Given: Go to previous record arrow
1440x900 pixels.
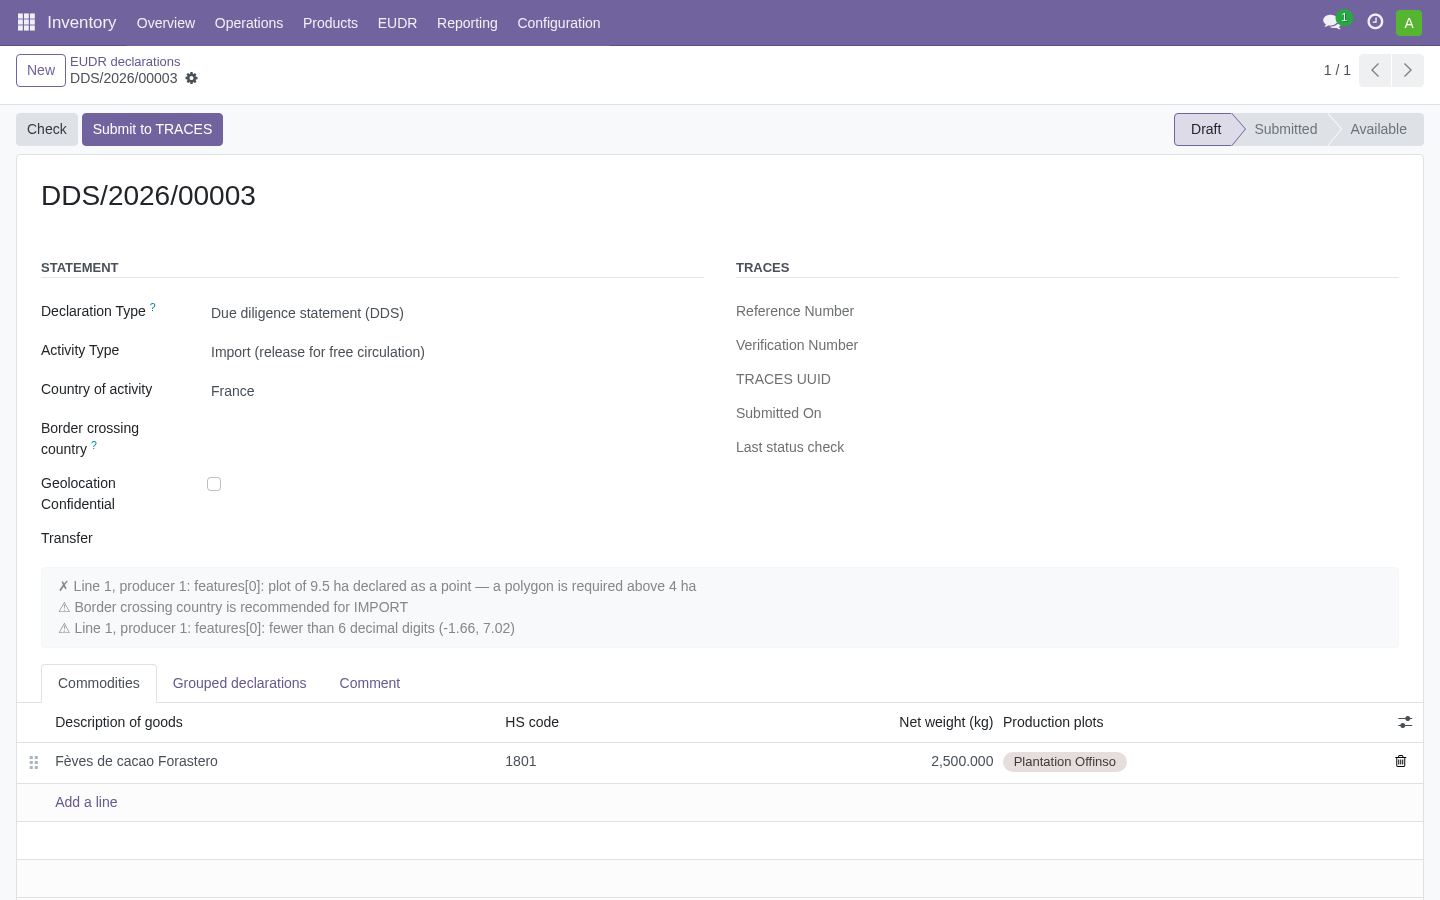Looking at the screenshot, I should coord(1375,70).
